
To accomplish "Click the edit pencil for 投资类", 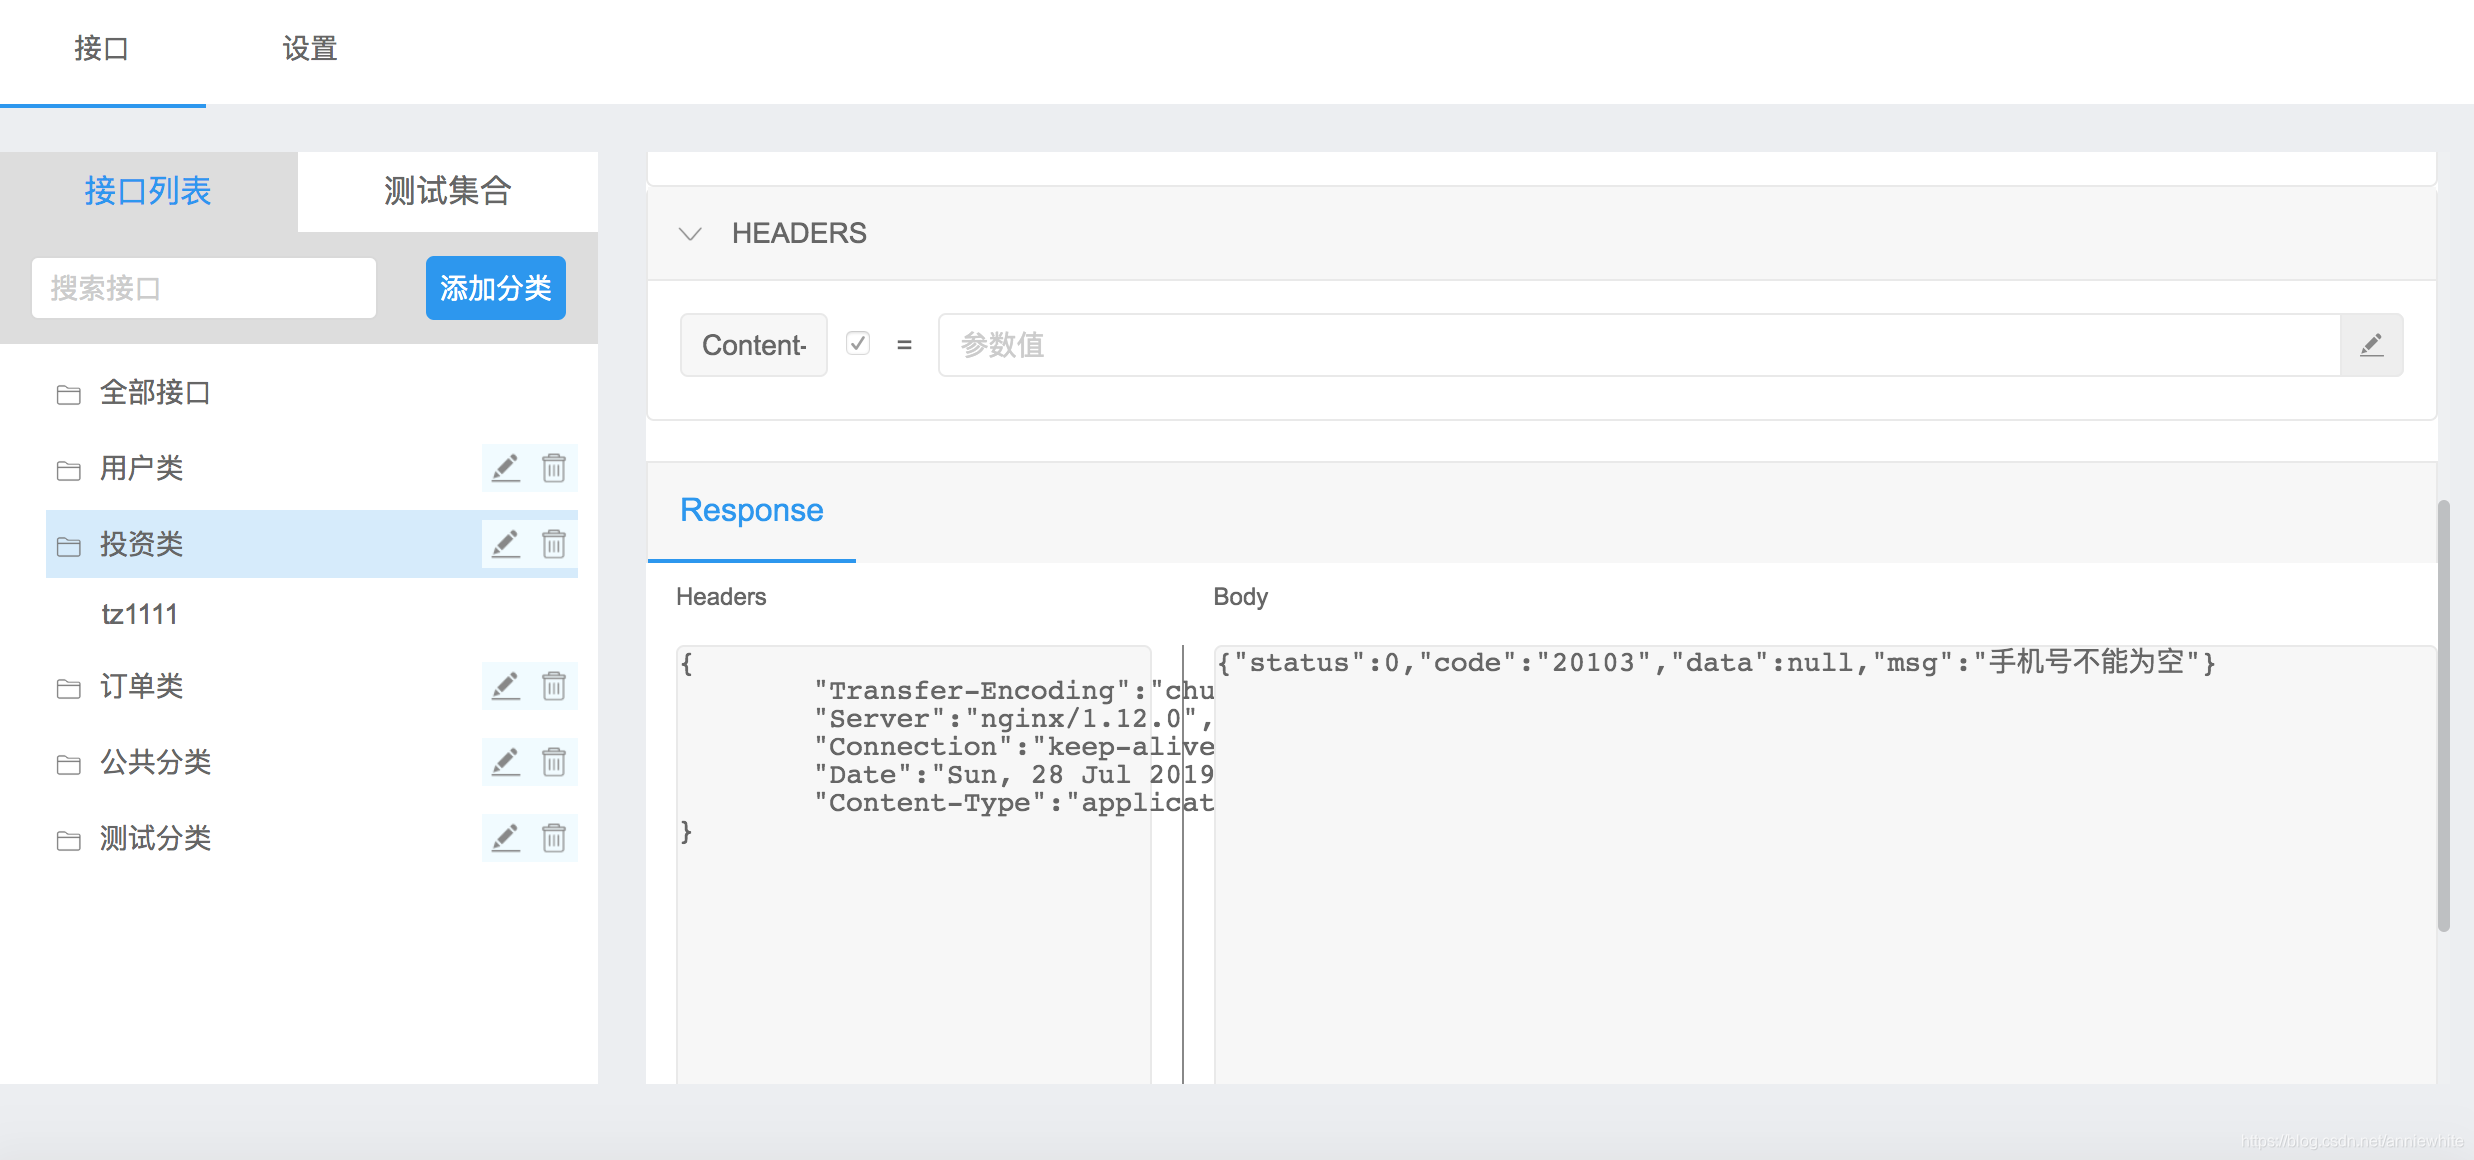I will tap(506, 544).
